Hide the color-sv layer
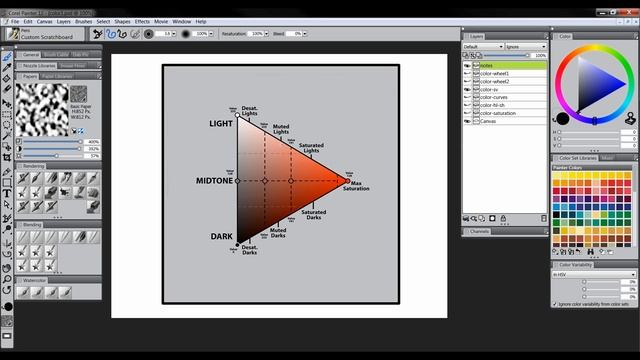 coord(467,89)
